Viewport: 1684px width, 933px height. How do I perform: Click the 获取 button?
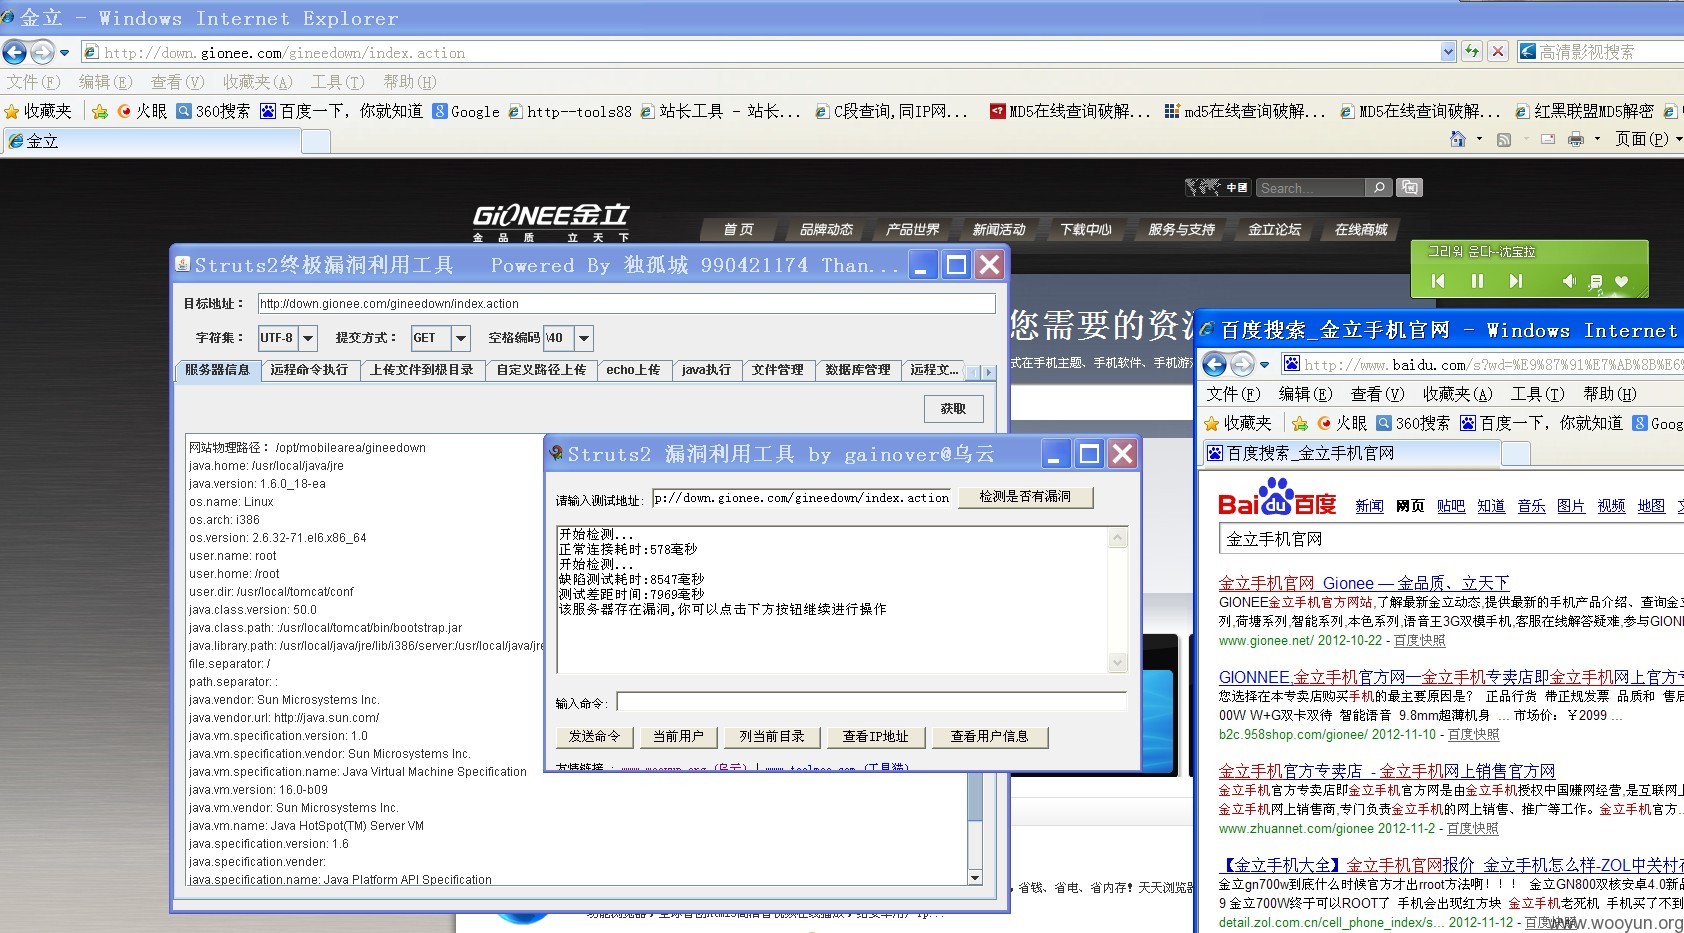pyautogui.click(x=953, y=408)
